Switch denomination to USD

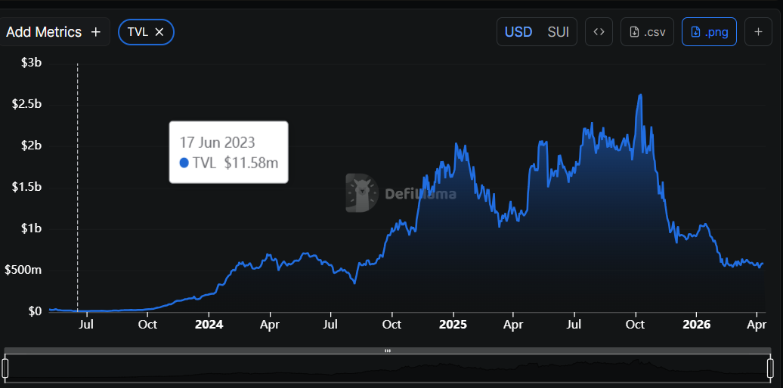518,32
